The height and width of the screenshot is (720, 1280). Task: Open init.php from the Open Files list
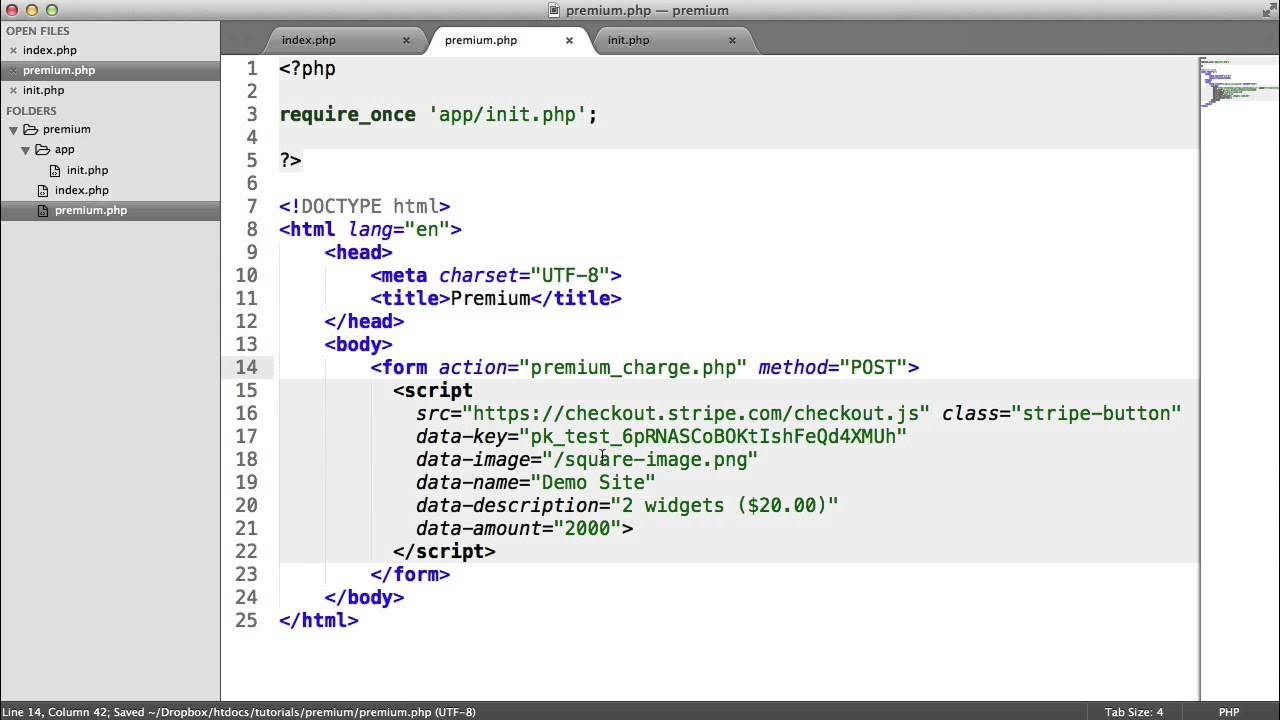(x=43, y=90)
